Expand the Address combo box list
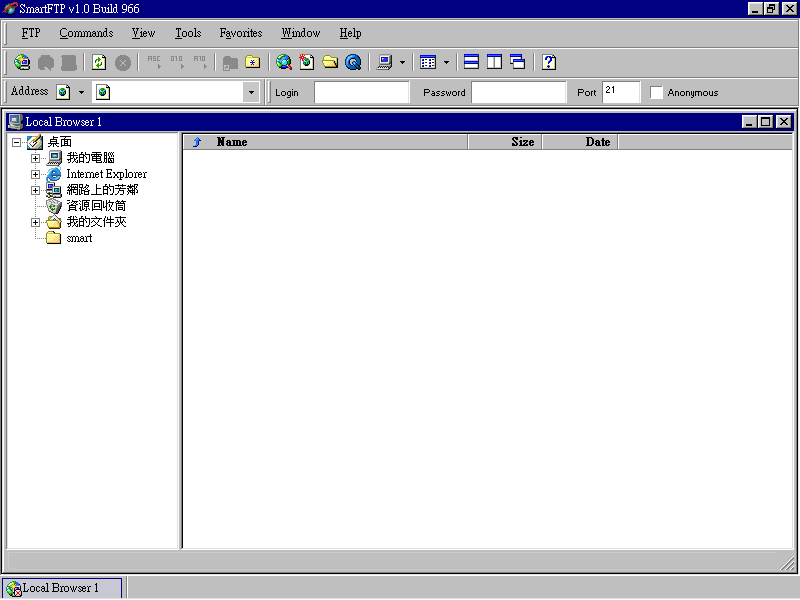Screen dimensions: 800x600 [x=251, y=92]
